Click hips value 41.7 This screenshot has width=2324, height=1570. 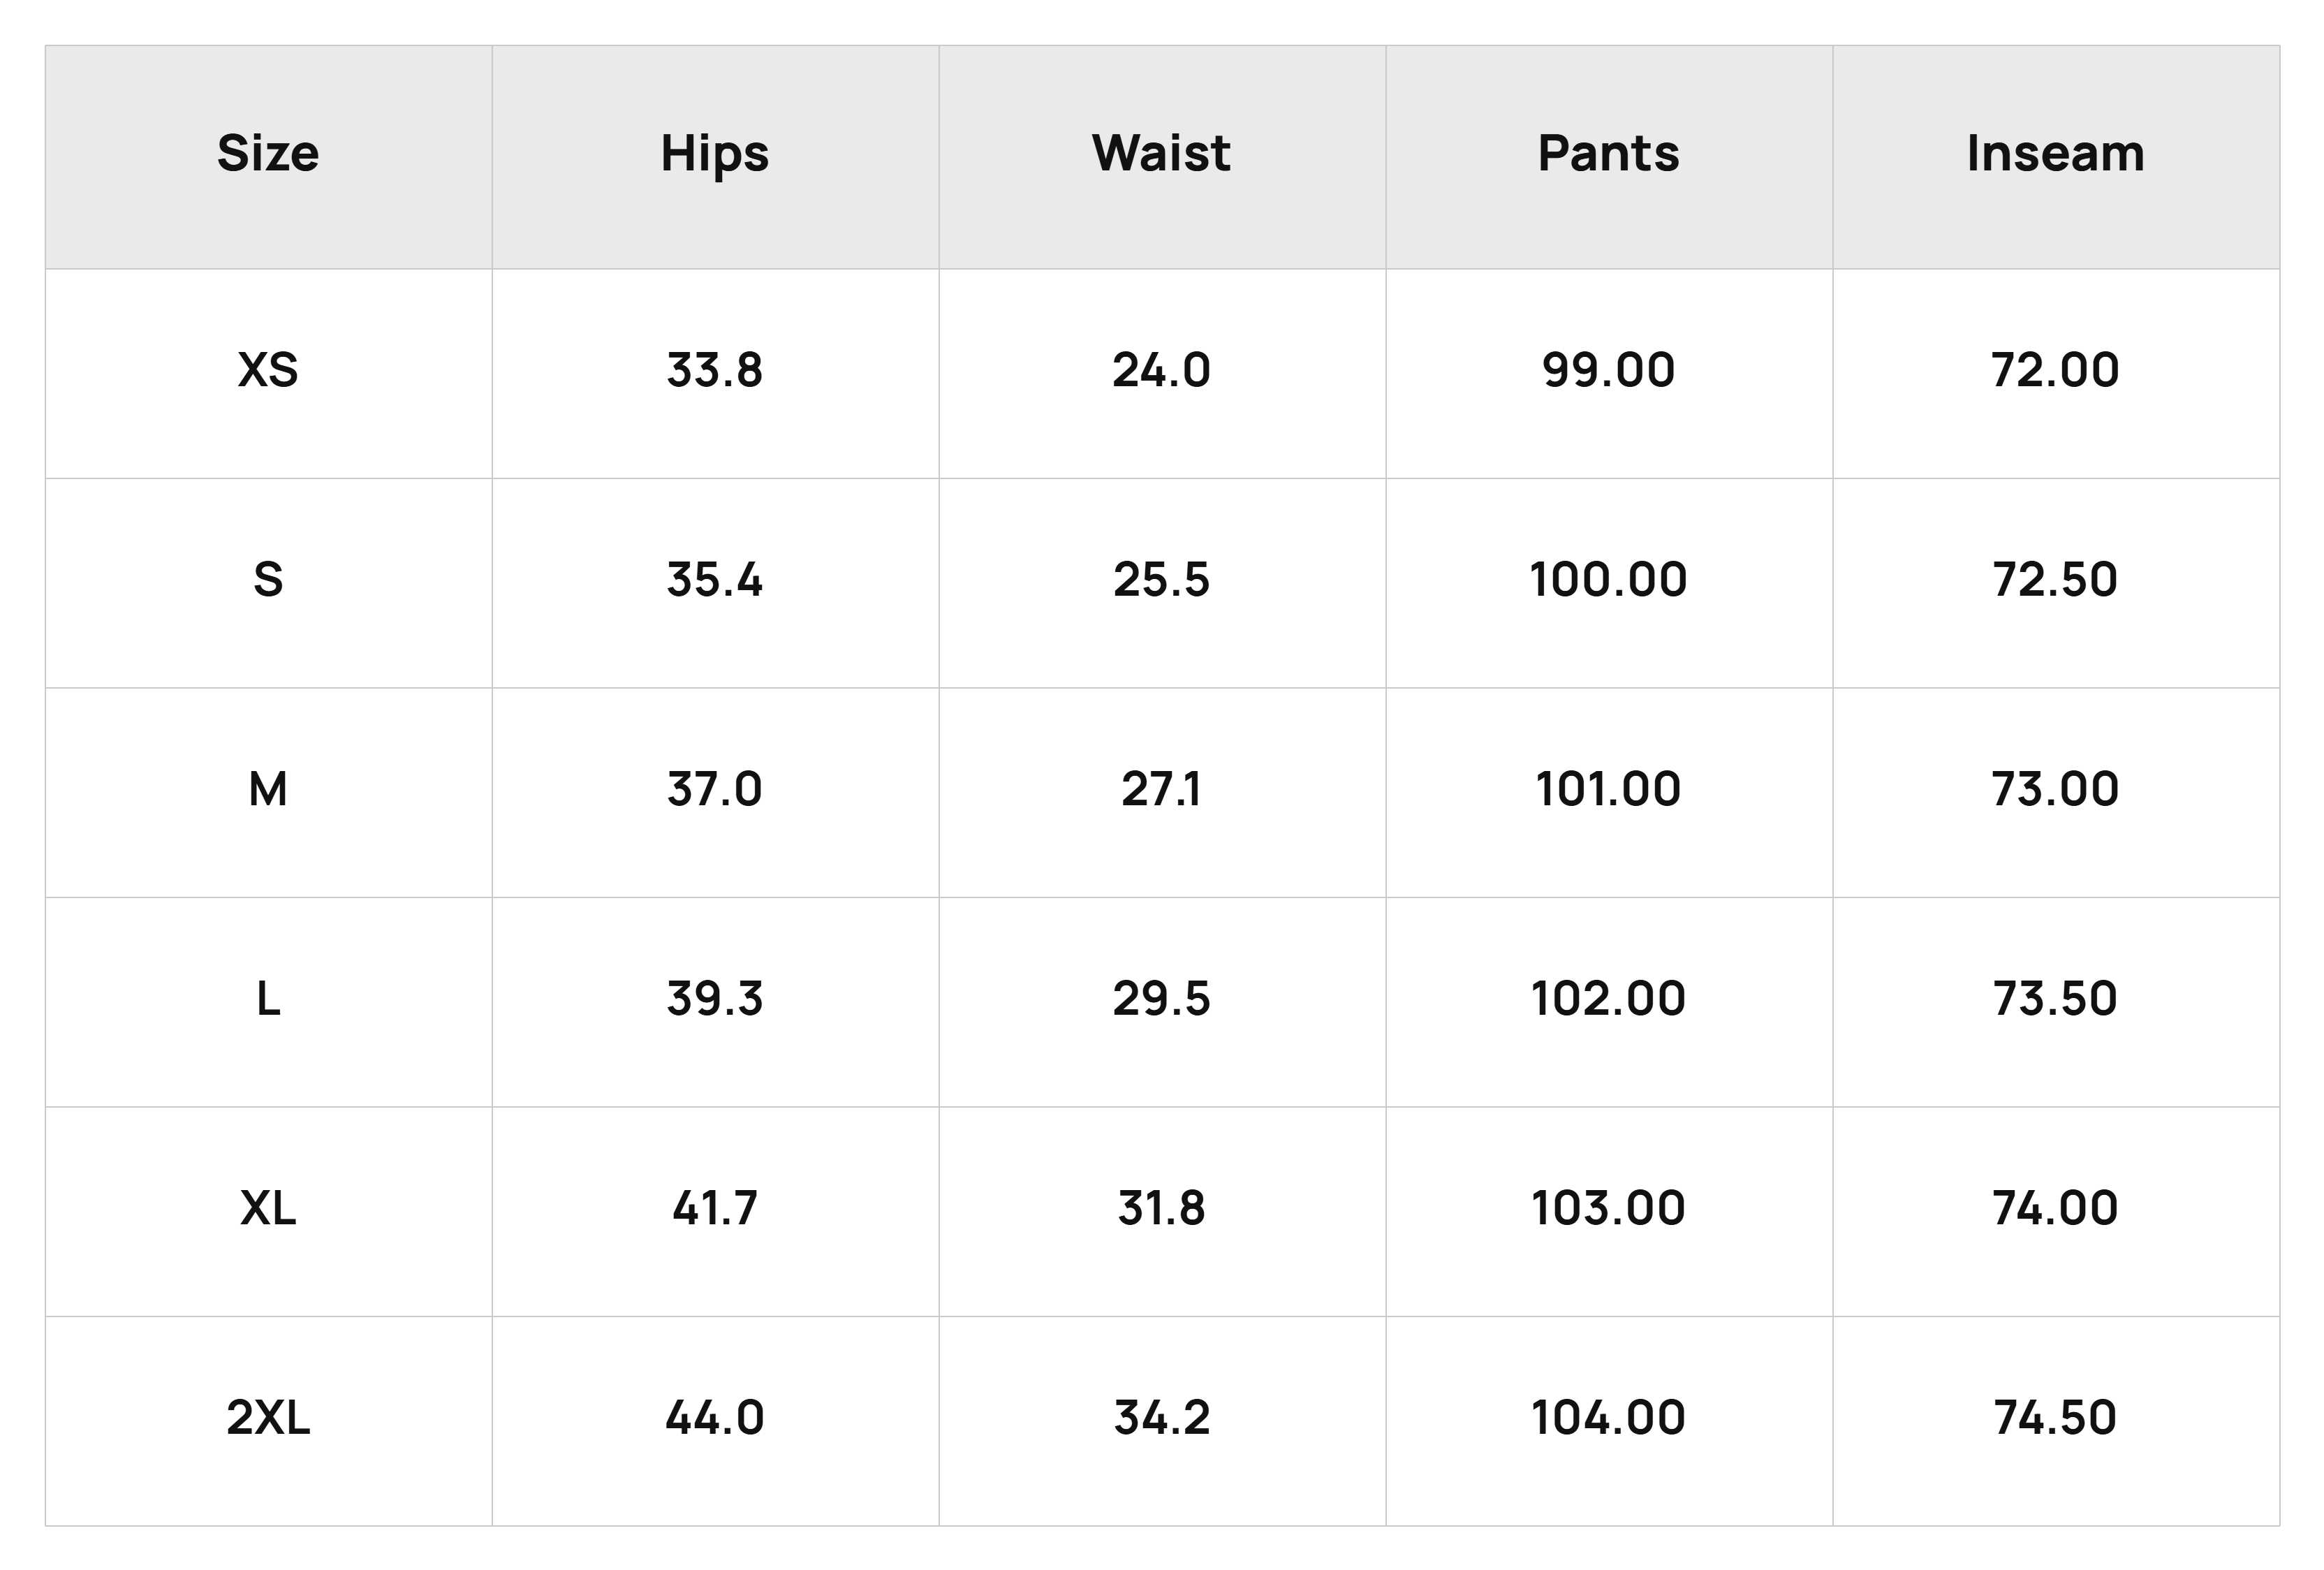[x=715, y=1209]
